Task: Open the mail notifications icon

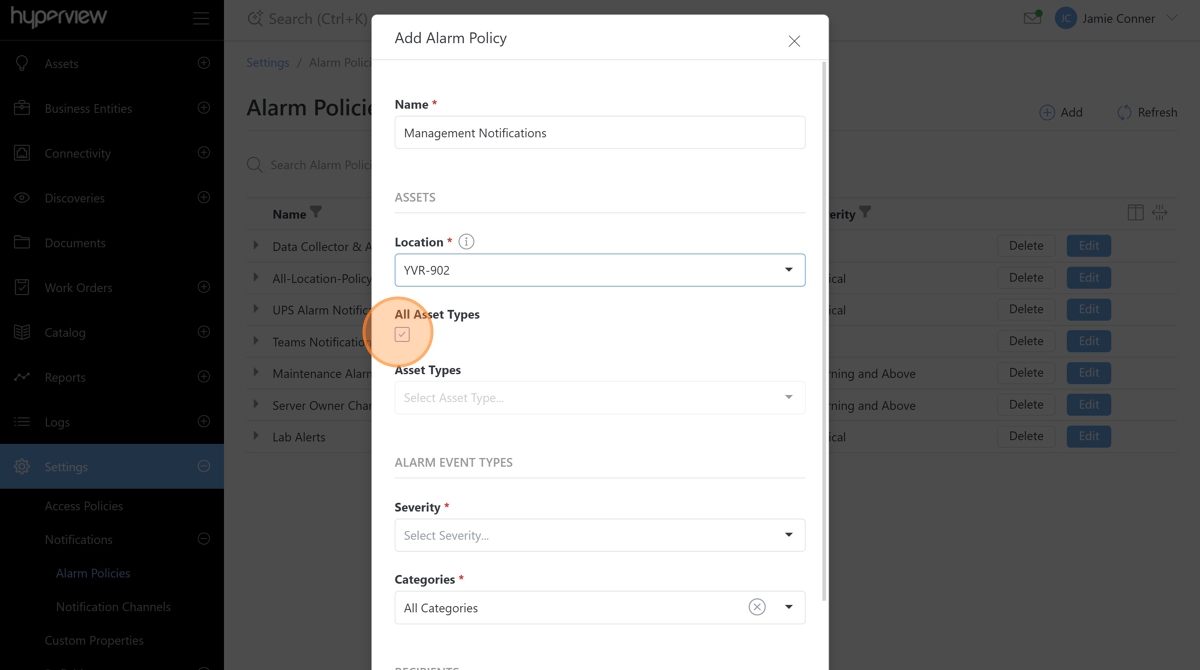Action: 1032,18
